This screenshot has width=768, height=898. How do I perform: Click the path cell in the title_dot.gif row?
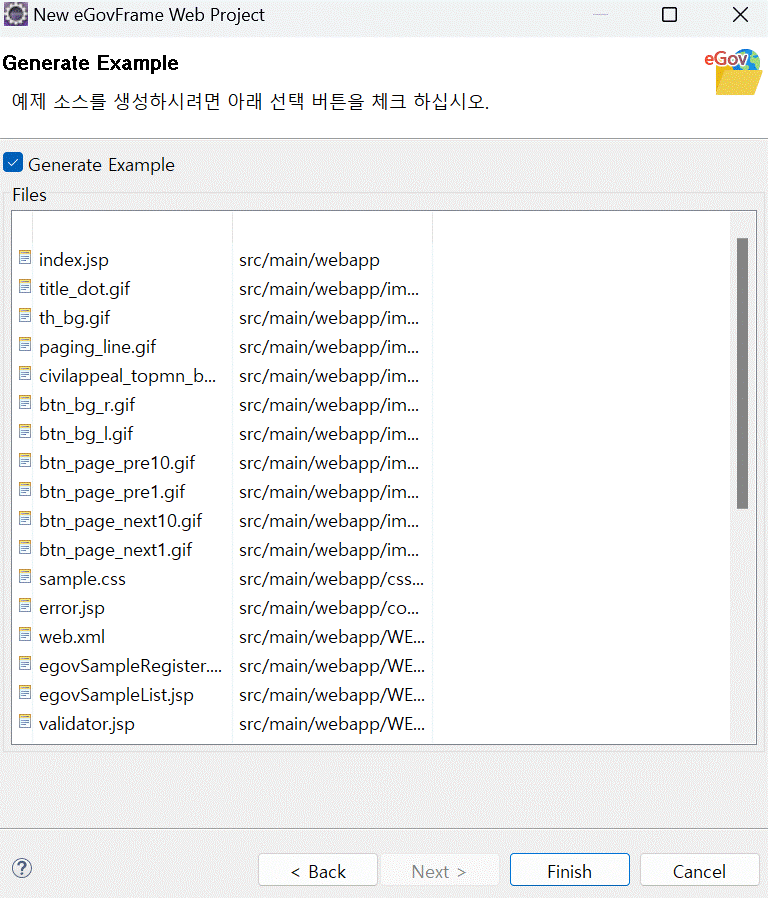point(329,289)
